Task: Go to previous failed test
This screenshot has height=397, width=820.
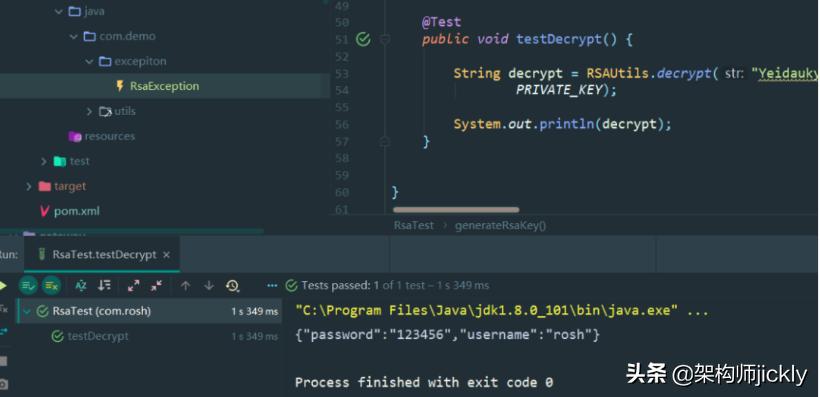Action: coord(186,286)
